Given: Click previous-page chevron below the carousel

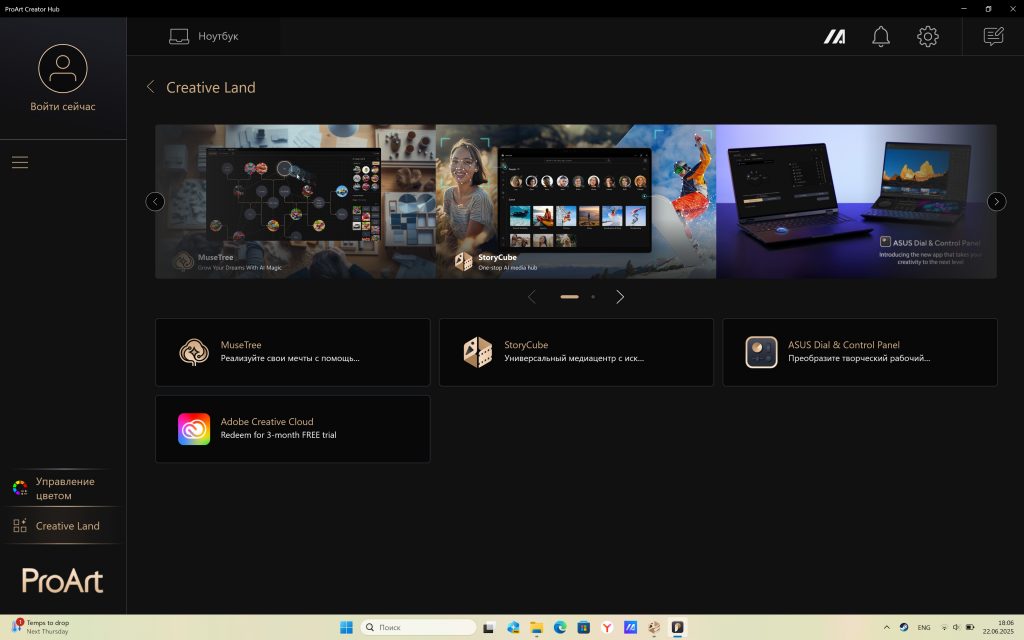Looking at the screenshot, I should [532, 297].
